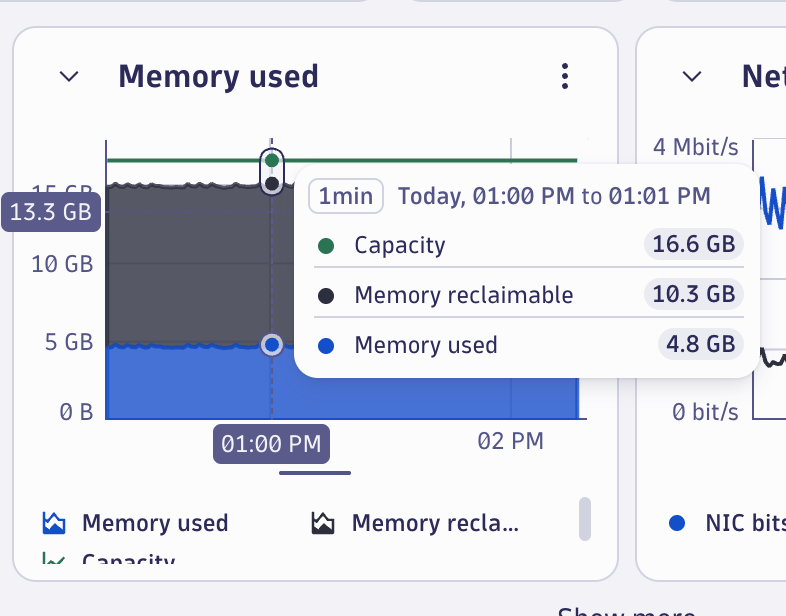Click the green Capacity data point on chart

[271, 160]
